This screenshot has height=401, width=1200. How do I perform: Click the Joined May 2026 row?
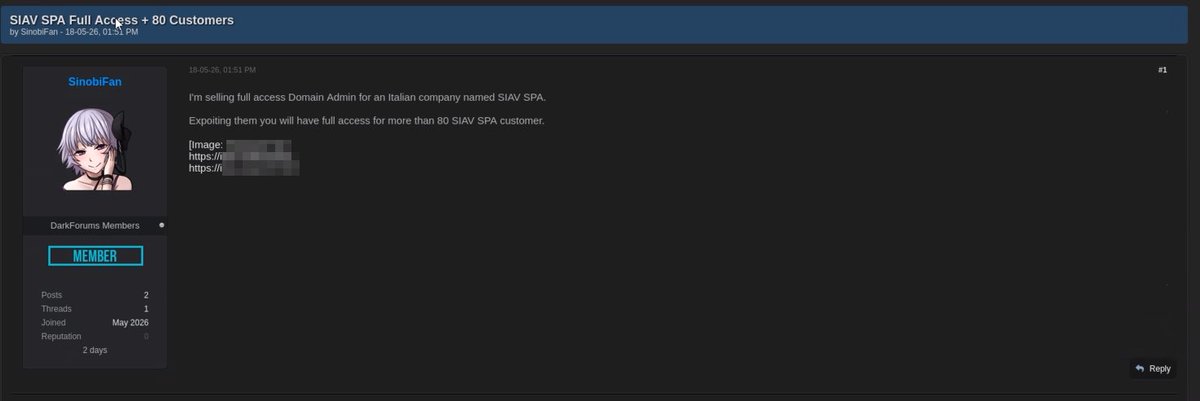95,323
